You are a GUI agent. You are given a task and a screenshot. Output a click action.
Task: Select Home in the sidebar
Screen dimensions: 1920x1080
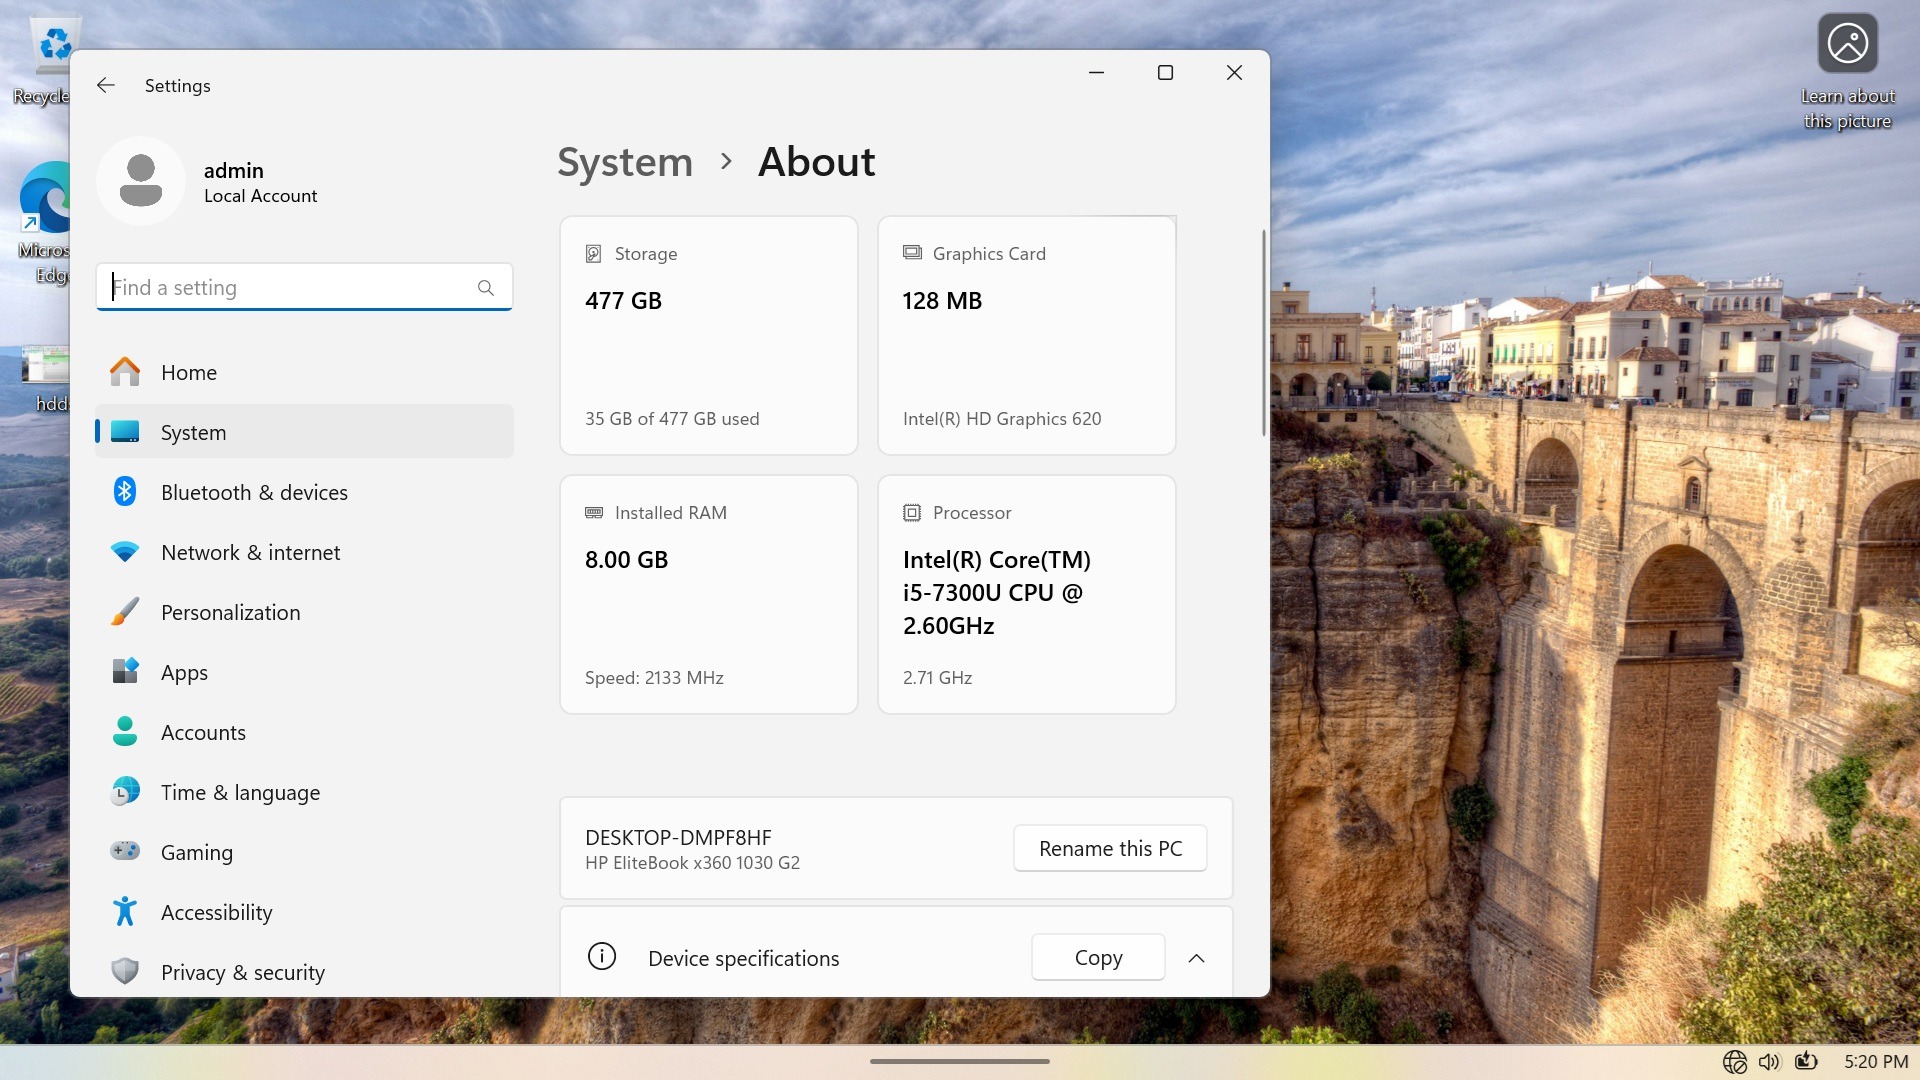point(188,372)
